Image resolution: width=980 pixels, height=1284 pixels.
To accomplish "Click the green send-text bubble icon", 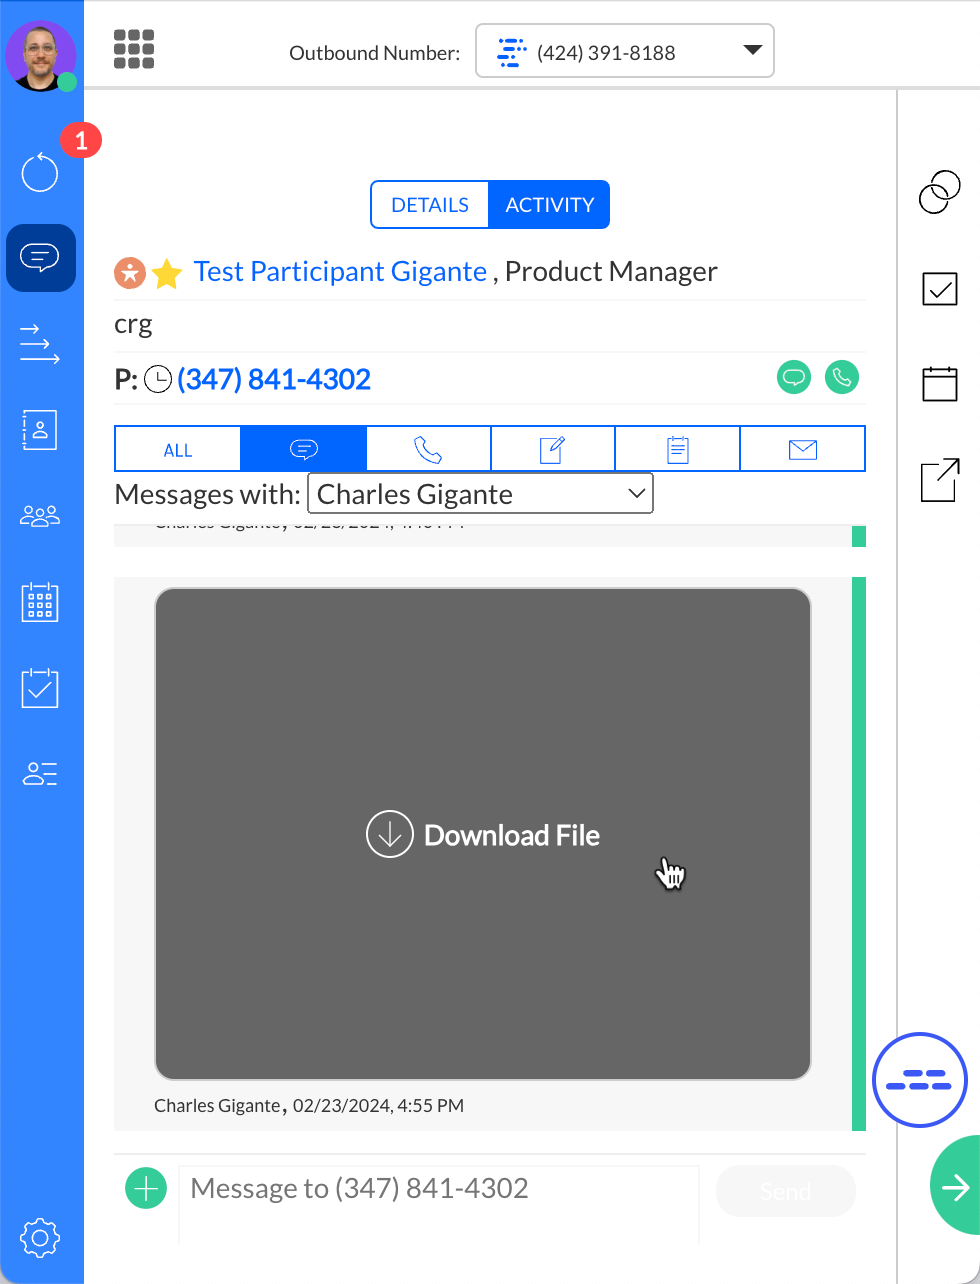I will click(x=794, y=378).
